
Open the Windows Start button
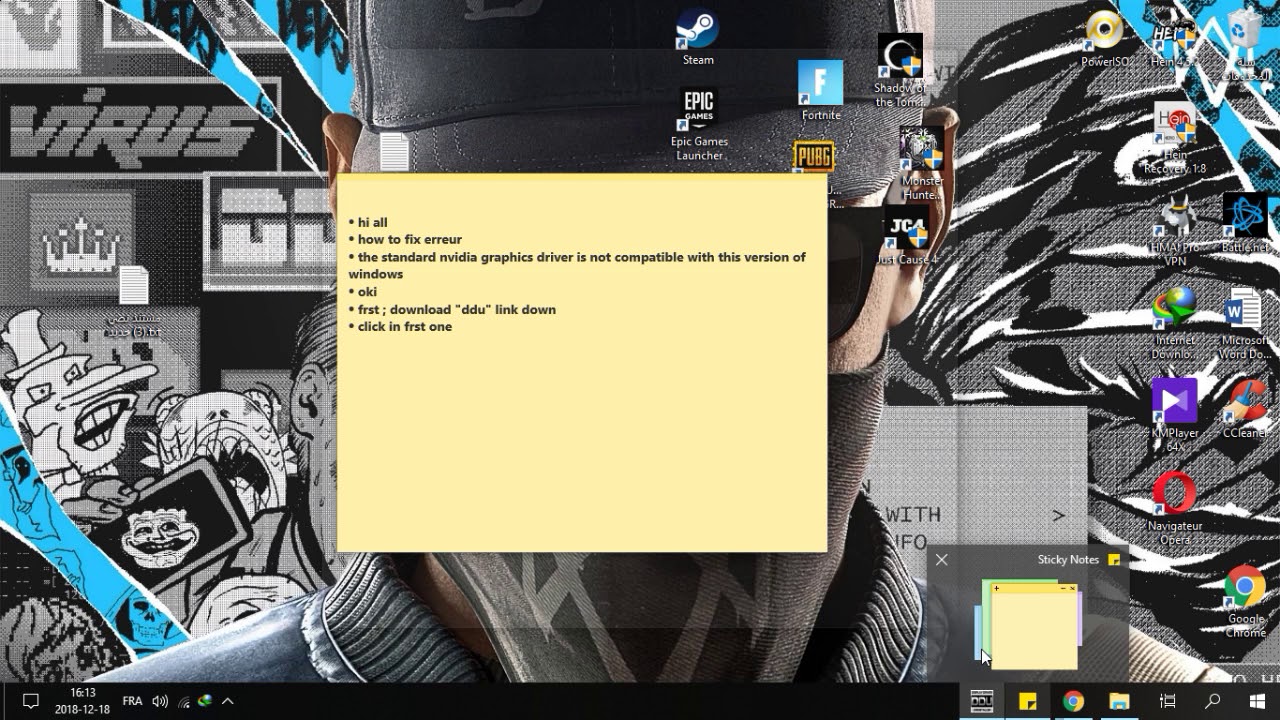[1257, 701]
